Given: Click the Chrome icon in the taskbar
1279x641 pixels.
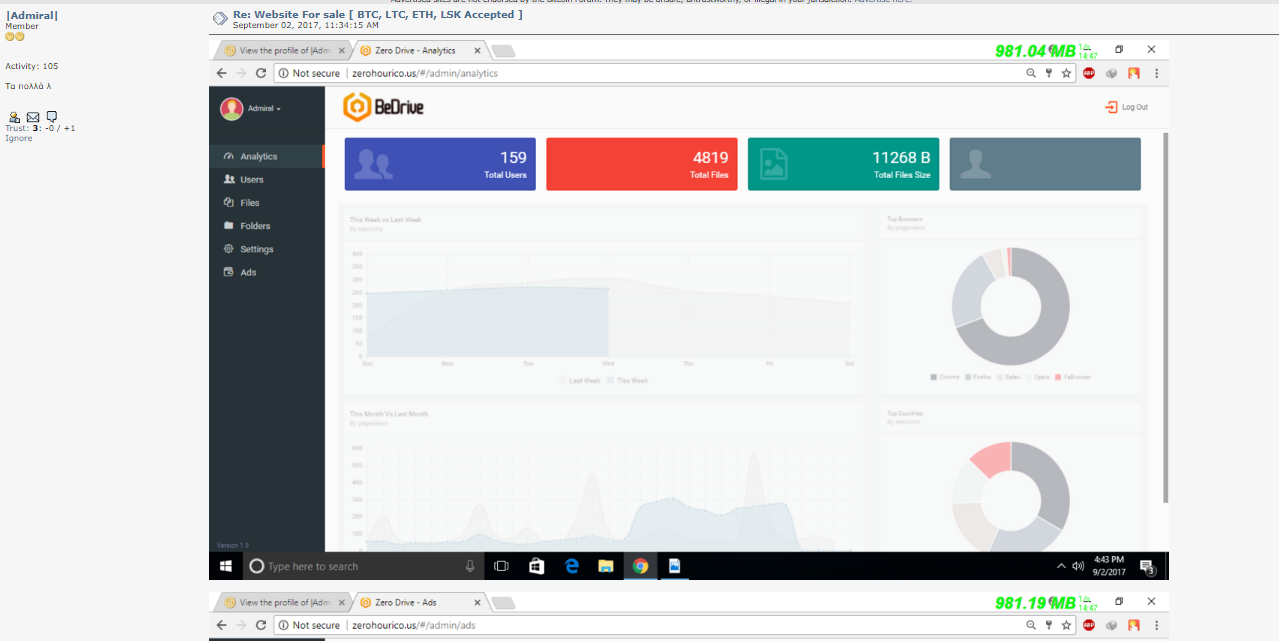Looking at the screenshot, I should pos(640,566).
